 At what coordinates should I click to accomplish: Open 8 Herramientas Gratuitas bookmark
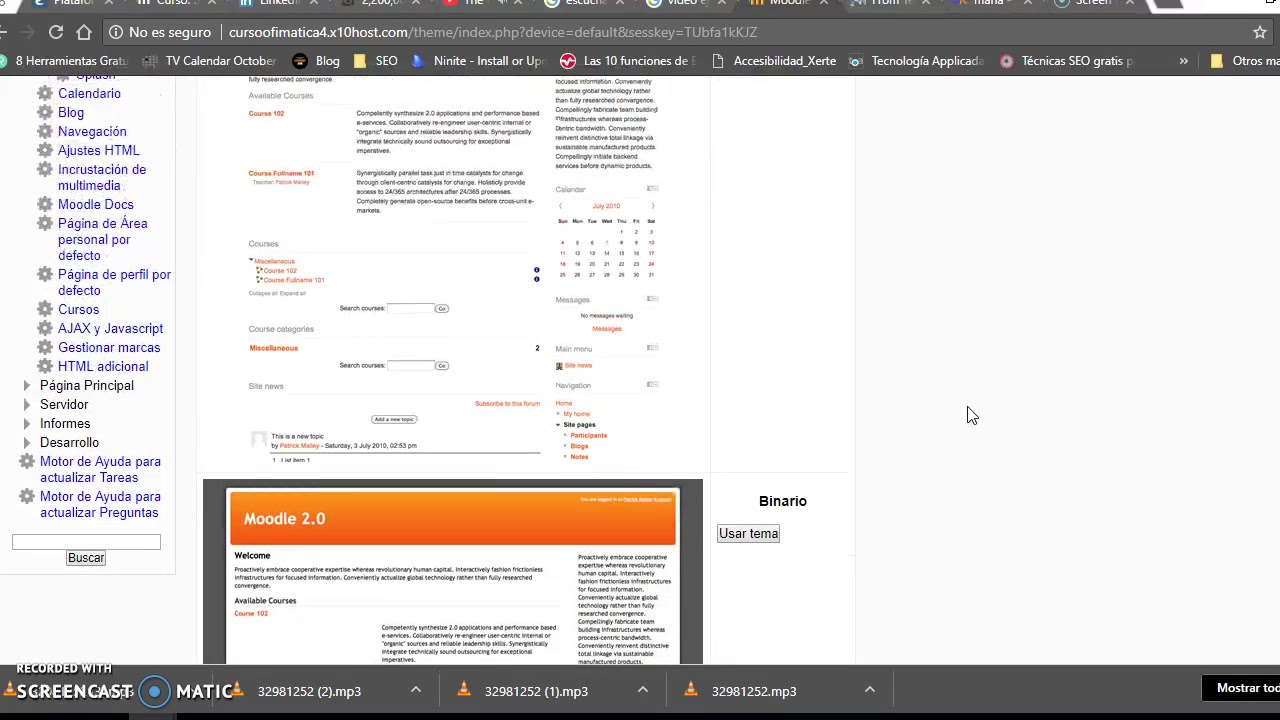pos(66,61)
